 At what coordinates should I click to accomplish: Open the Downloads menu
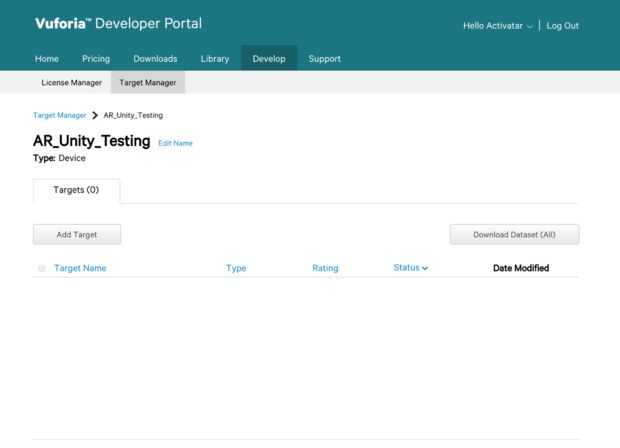155,59
